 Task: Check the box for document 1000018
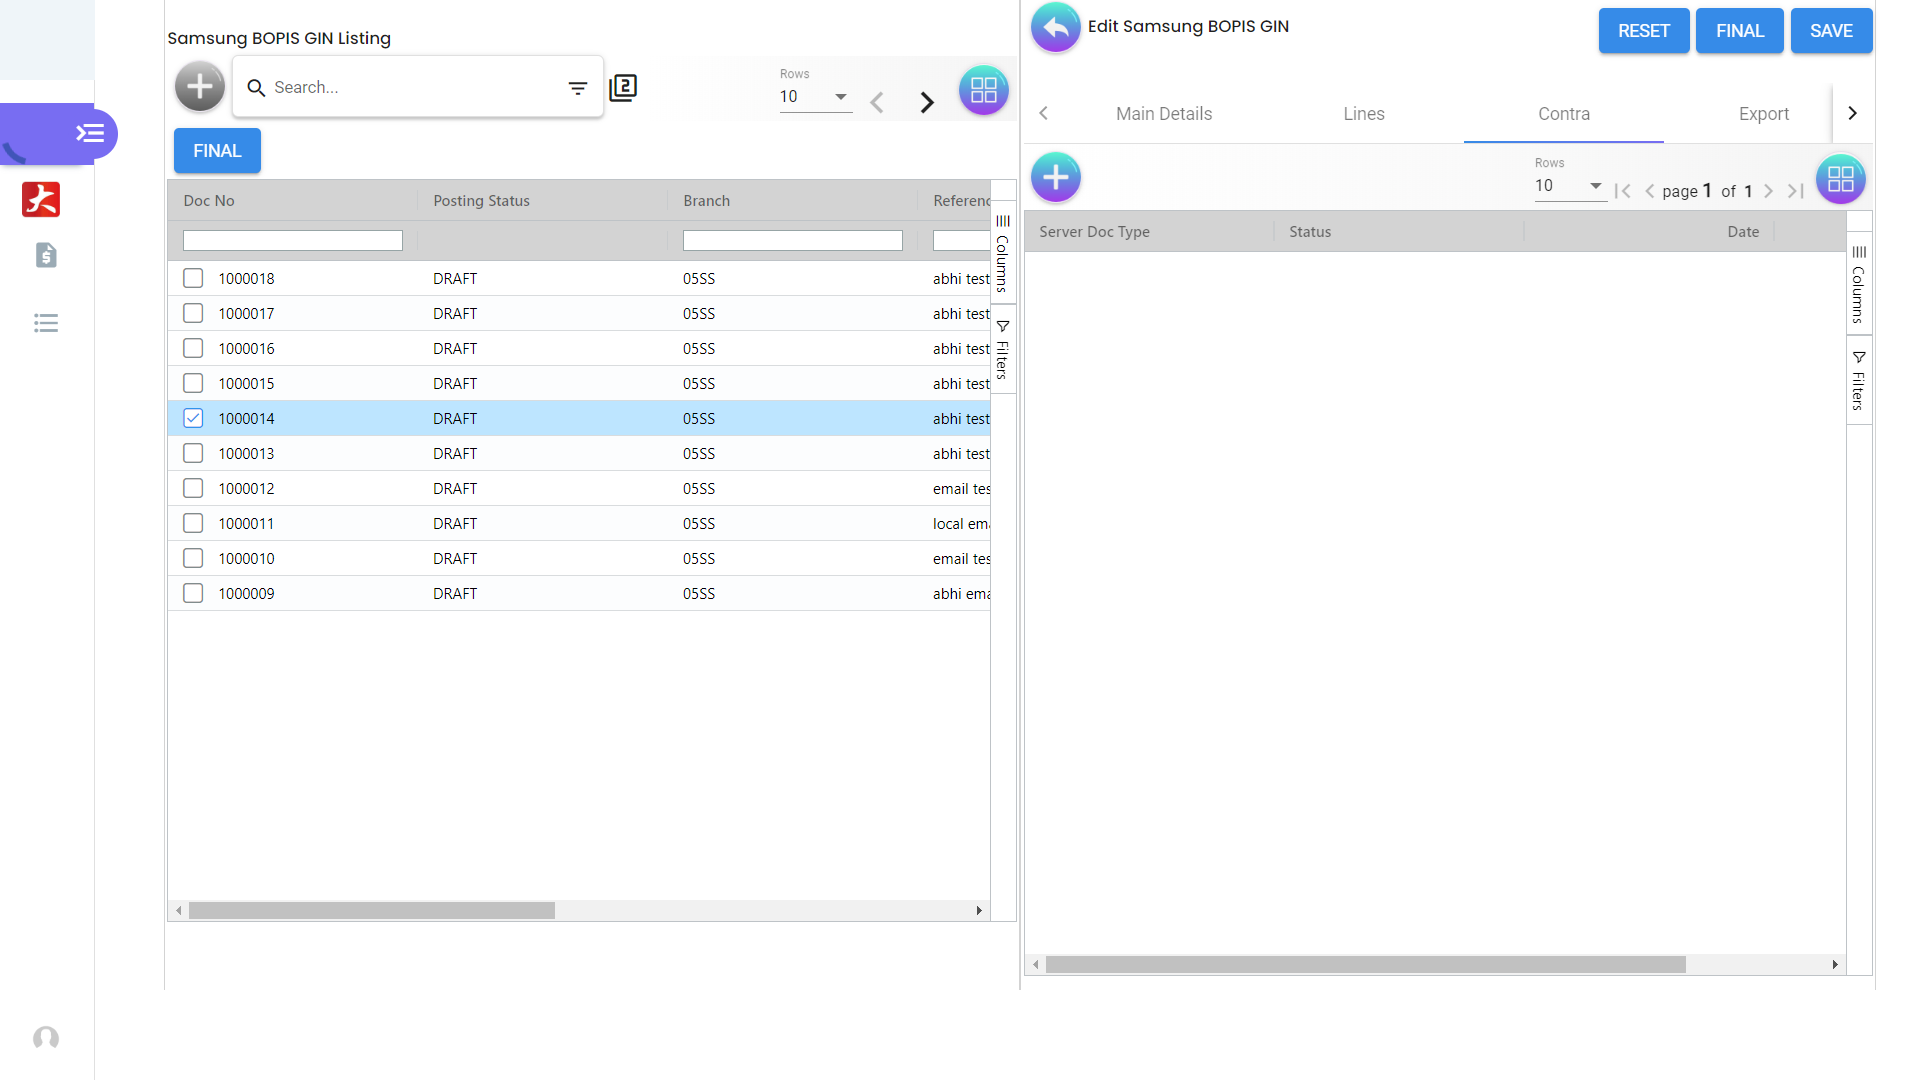click(x=193, y=278)
